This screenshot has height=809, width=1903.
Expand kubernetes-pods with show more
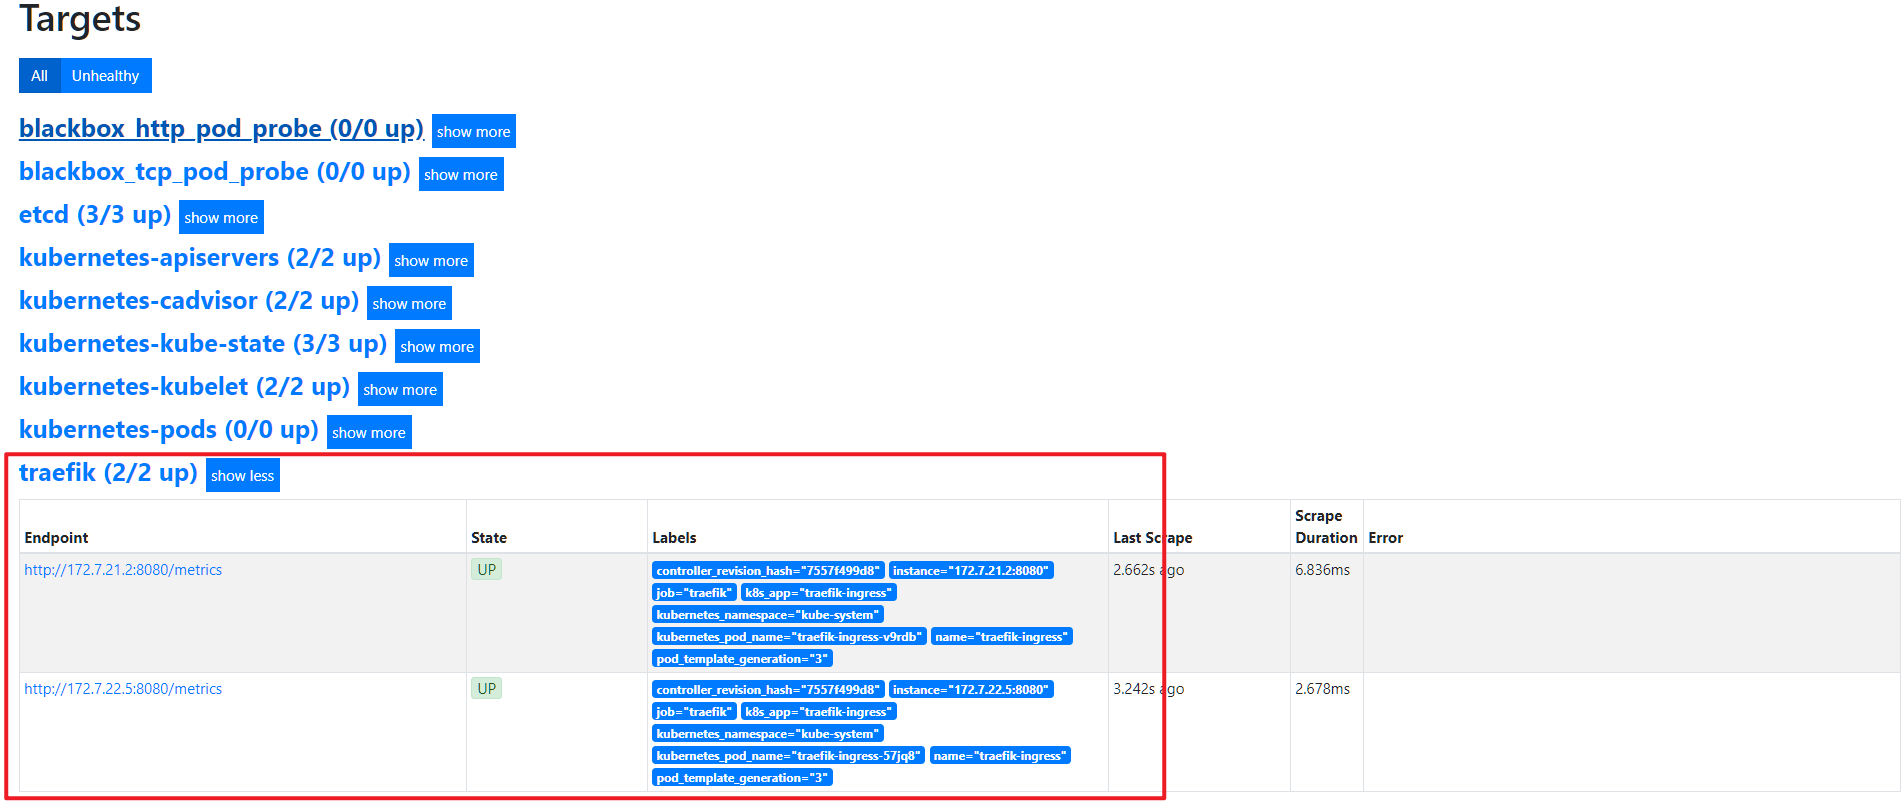(369, 433)
